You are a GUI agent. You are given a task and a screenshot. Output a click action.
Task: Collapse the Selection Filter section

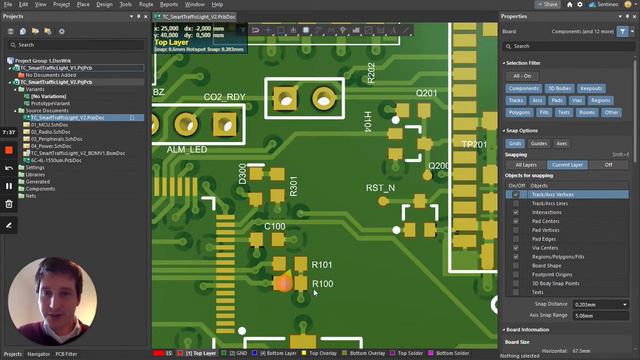[504, 63]
